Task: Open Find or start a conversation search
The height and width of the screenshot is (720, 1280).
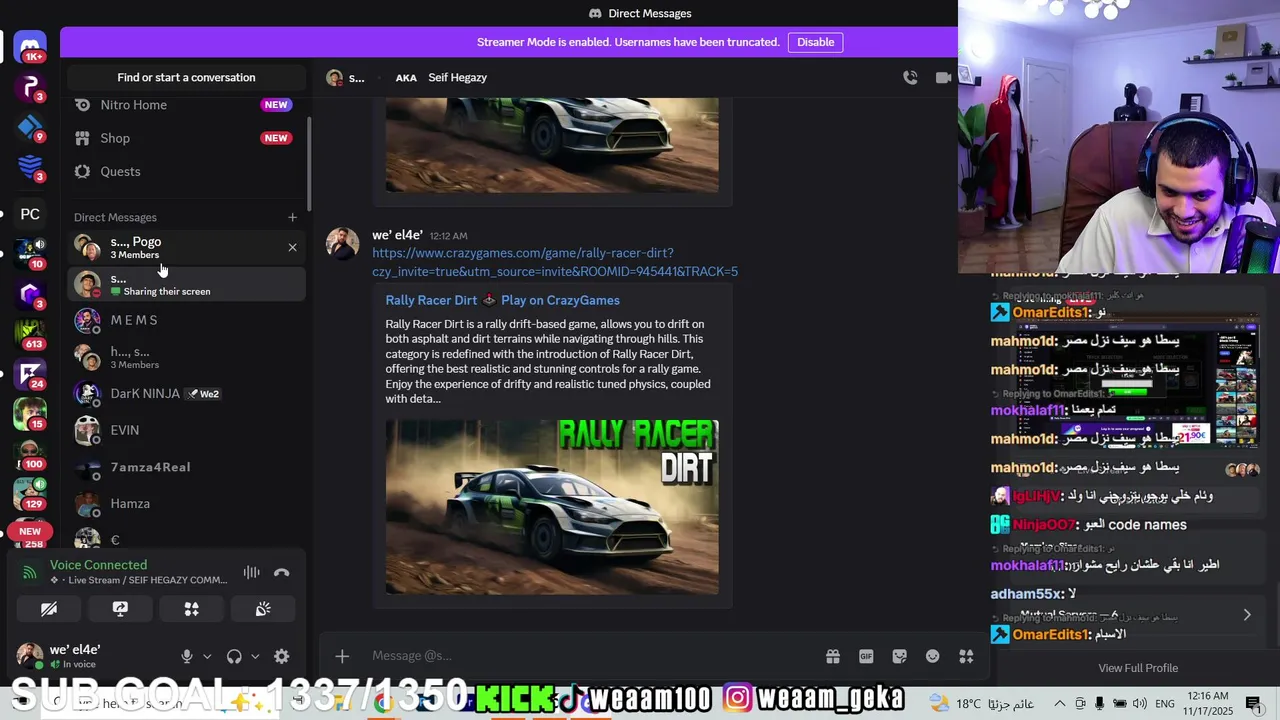Action: coord(186,77)
